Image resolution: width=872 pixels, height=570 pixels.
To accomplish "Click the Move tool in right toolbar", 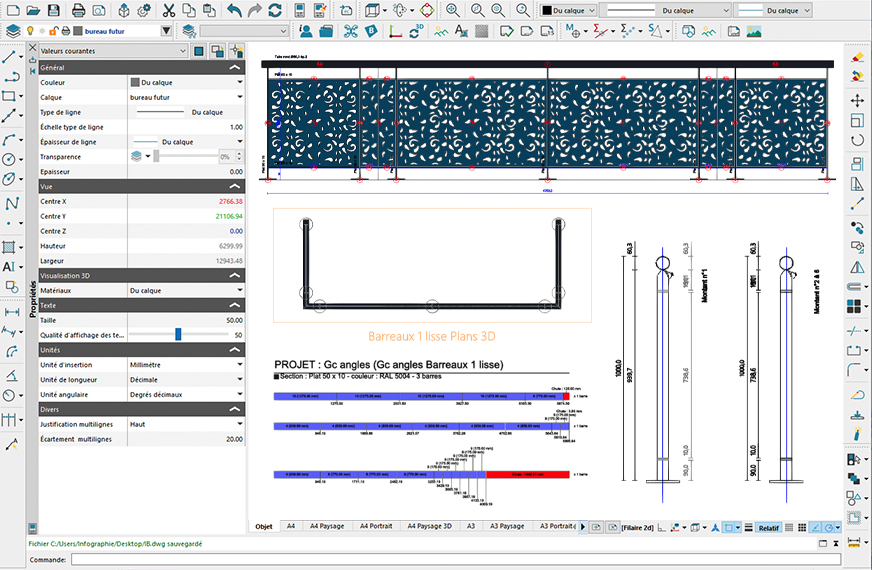I will coord(857,100).
